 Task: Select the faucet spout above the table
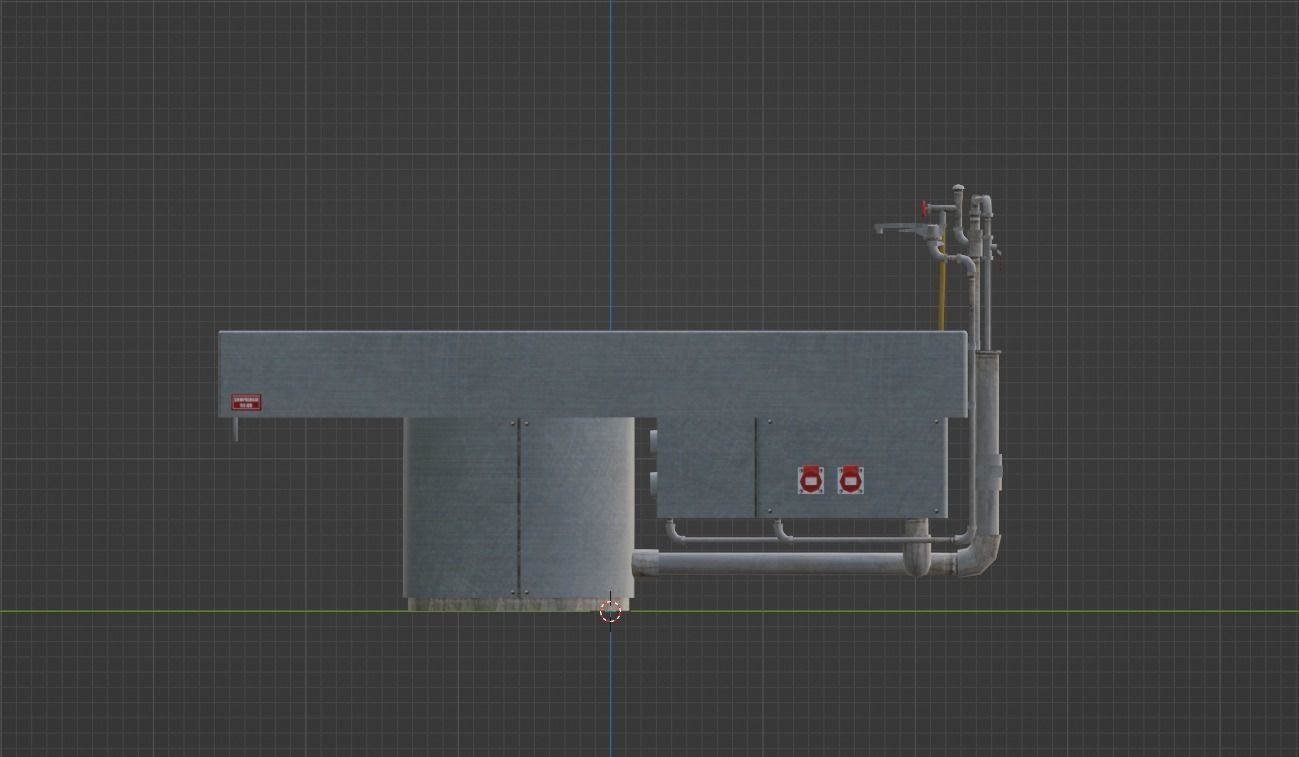click(x=907, y=231)
